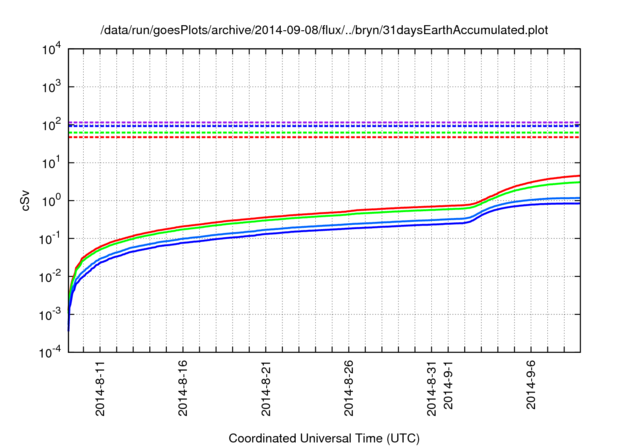
Task: Click the 10^1 y-axis tick label
Action: click(52, 163)
